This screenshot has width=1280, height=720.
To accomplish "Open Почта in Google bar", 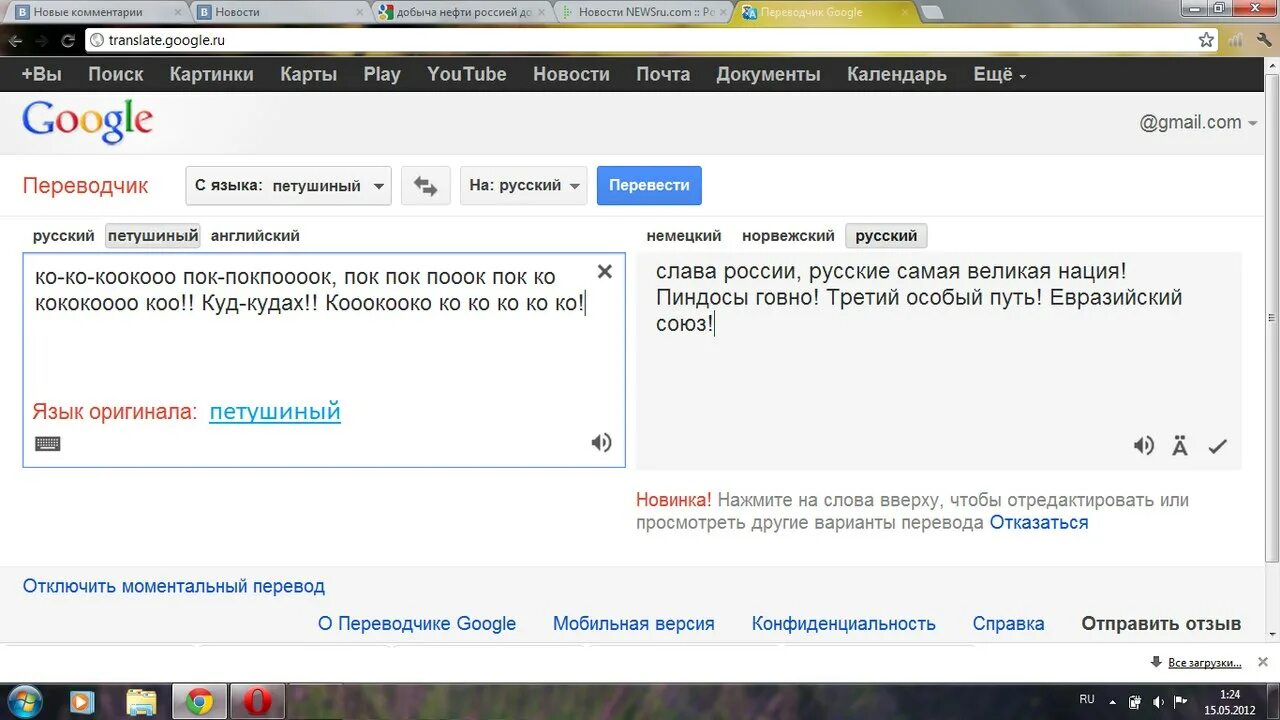I will coord(663,74).
